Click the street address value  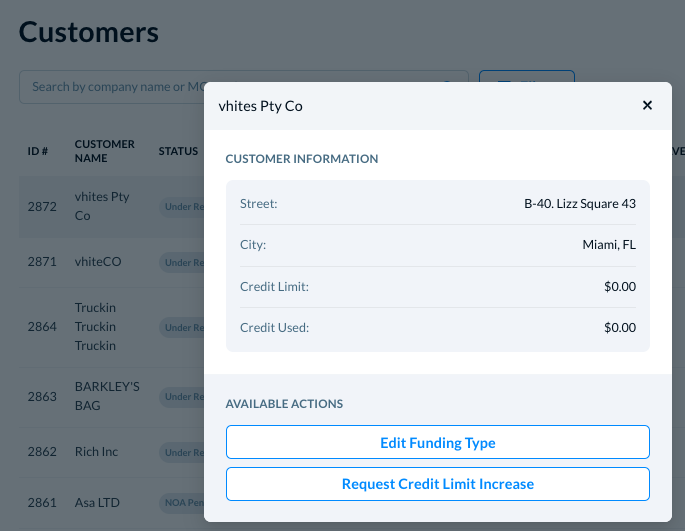coord(580,203)
